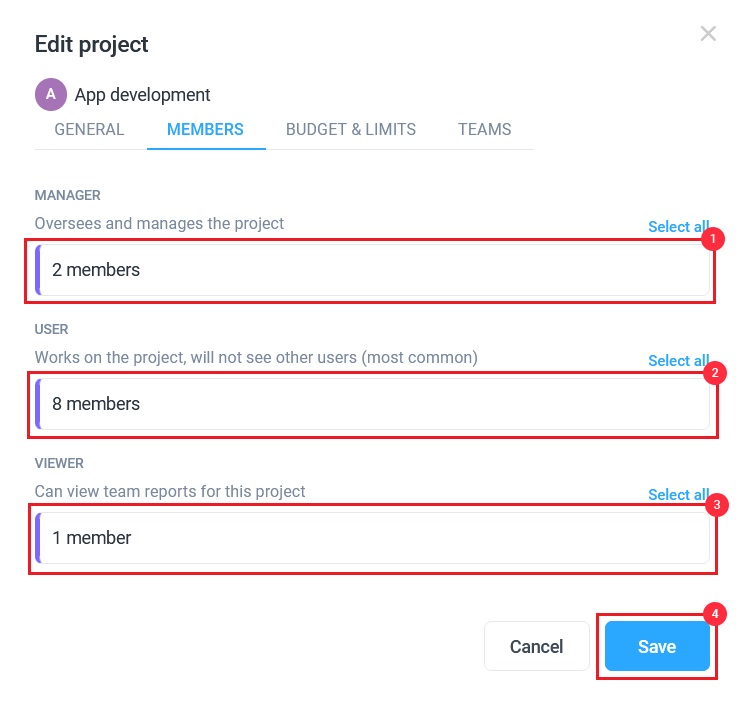Viewport: 743px width, 701px height.
Task: Click the purple App development avatar icon
Action: click(x=51, y=94)
